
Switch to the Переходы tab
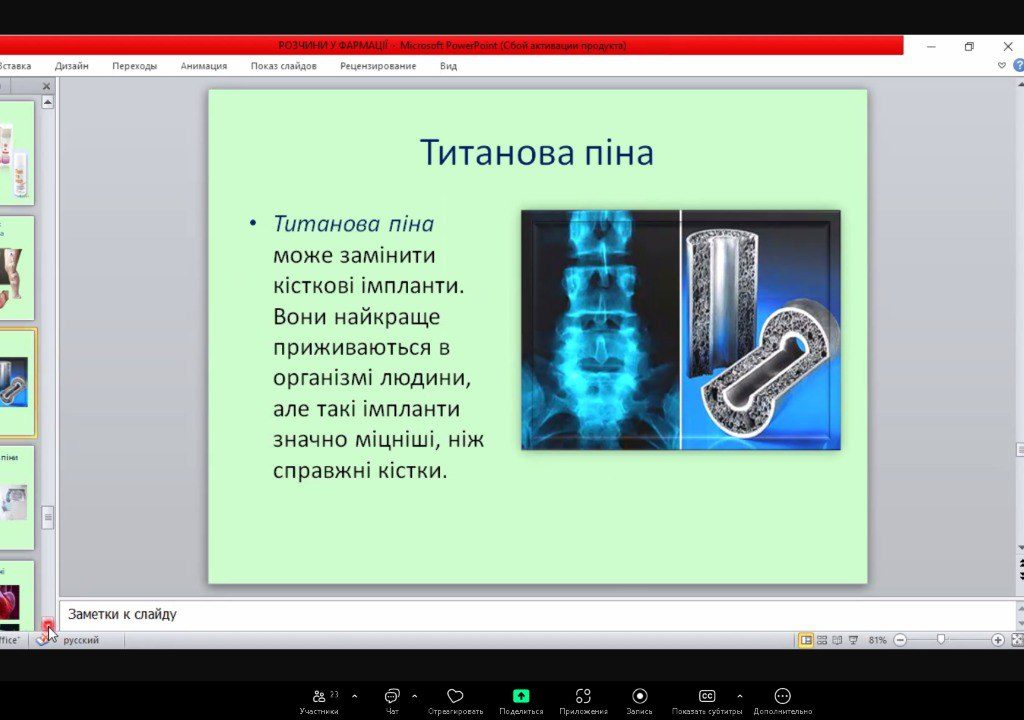135,66
